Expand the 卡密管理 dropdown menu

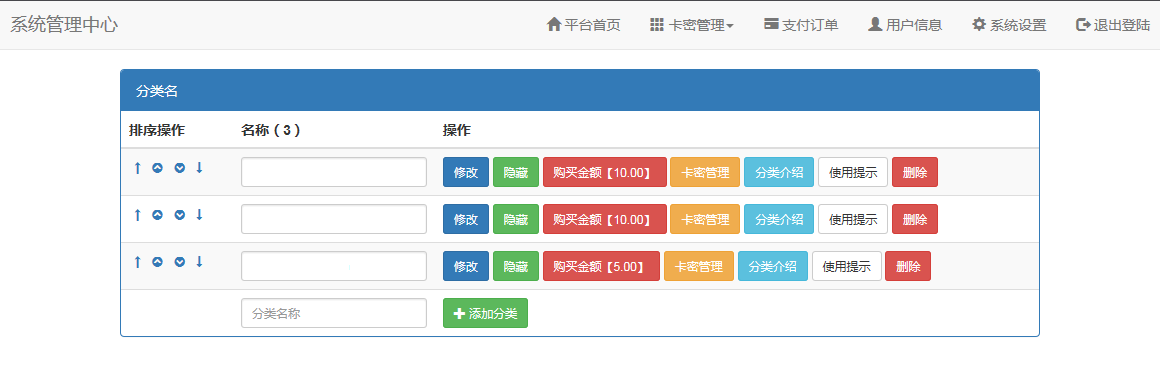pyautogui.click(x=692, y=25)
